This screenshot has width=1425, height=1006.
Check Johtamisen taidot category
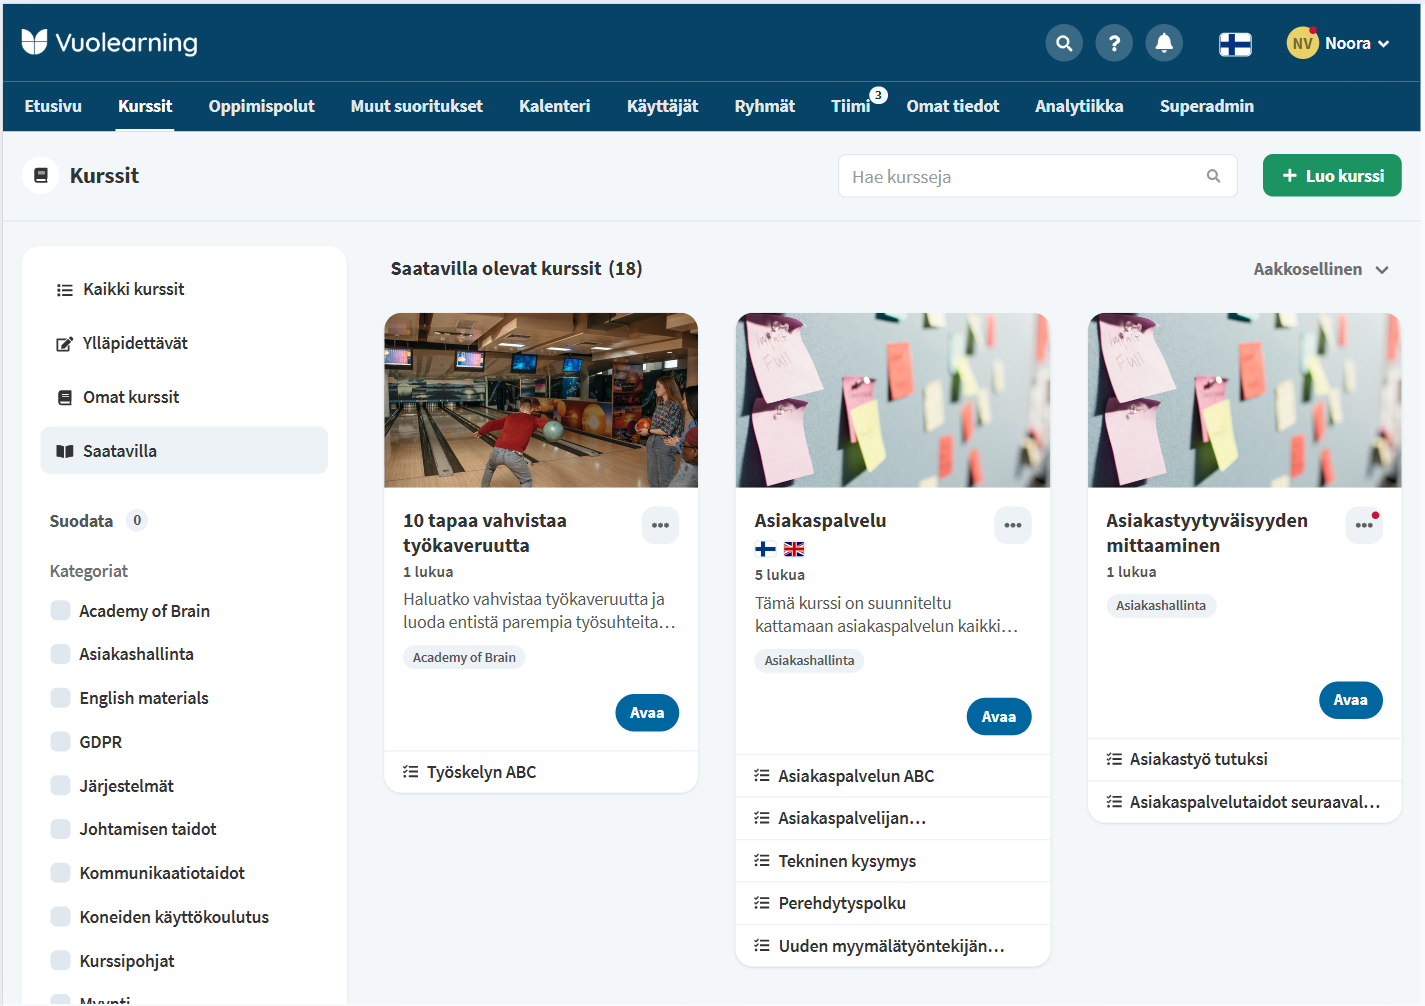61,829
